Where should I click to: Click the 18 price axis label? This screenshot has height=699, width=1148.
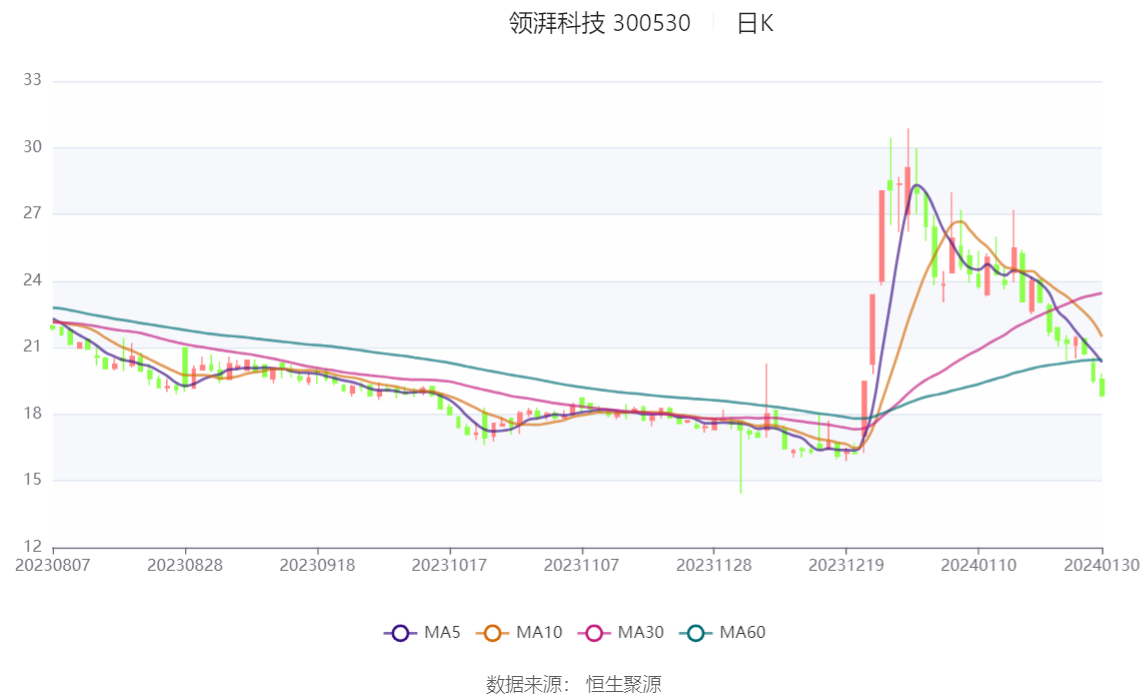32,414
